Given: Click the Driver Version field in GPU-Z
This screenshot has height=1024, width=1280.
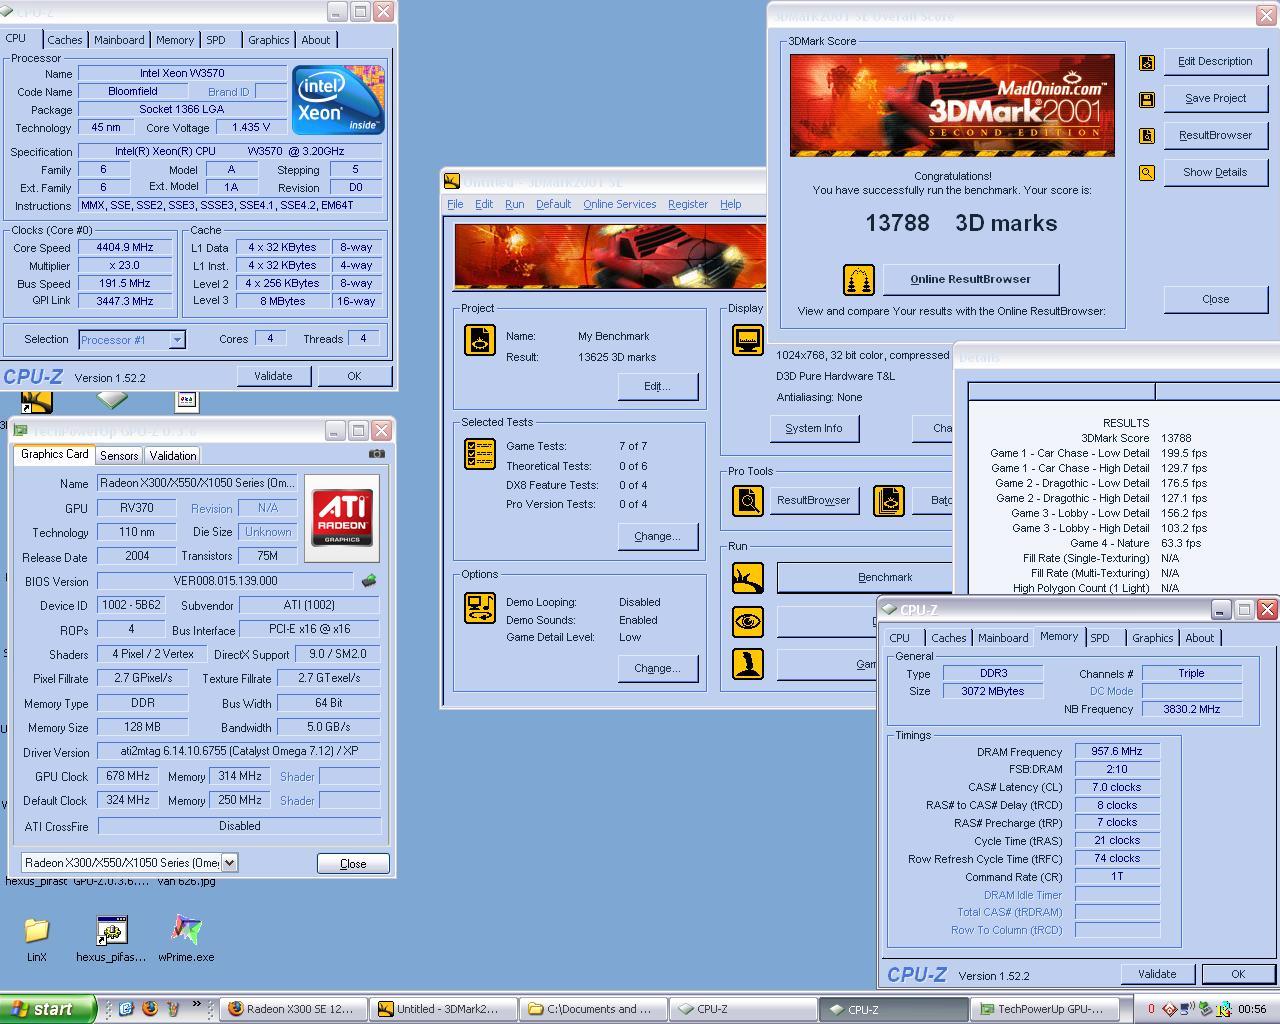Looking at the screenshot, I should pyautogui.click(x=239, y=751).
